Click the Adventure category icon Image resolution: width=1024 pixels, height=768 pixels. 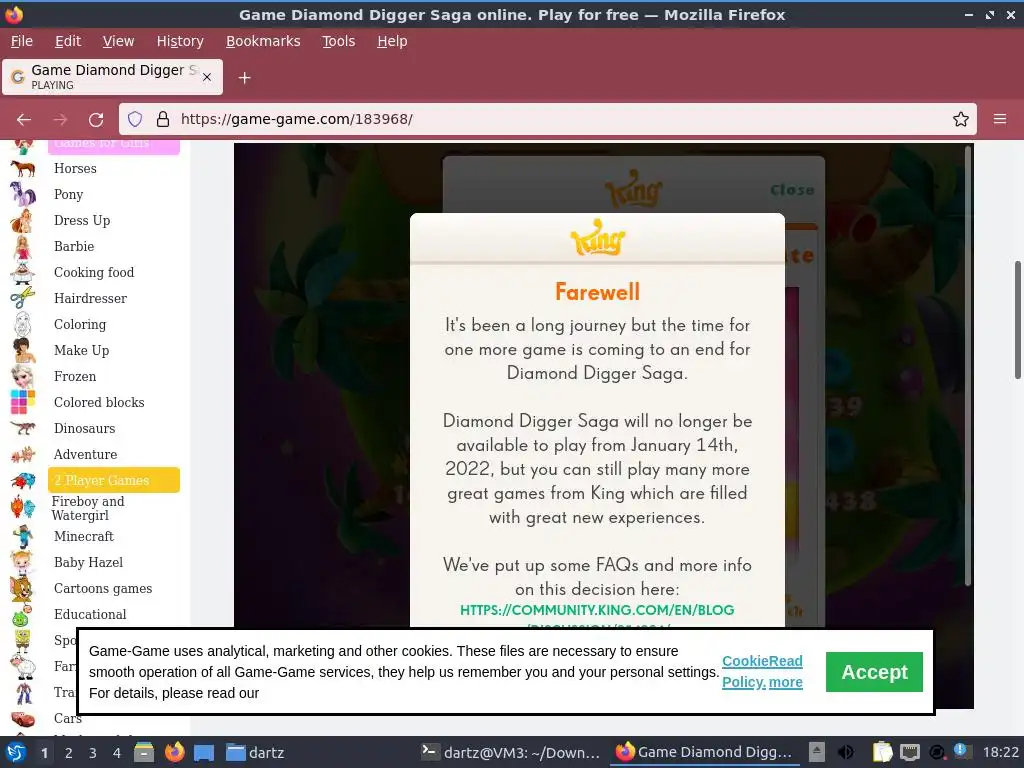(x=23, y=455)
